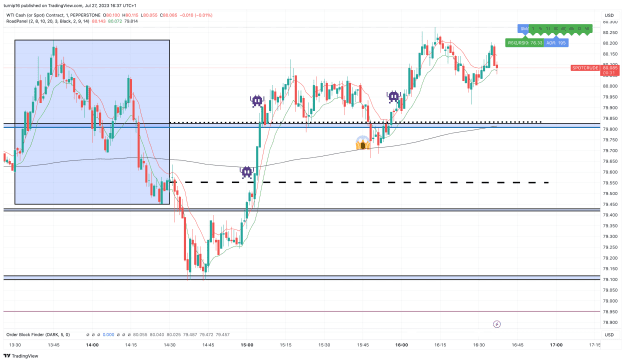Click the ghost marker near 16:00
The height and width of the screenshot is (362, 625).
pos(393,97)
